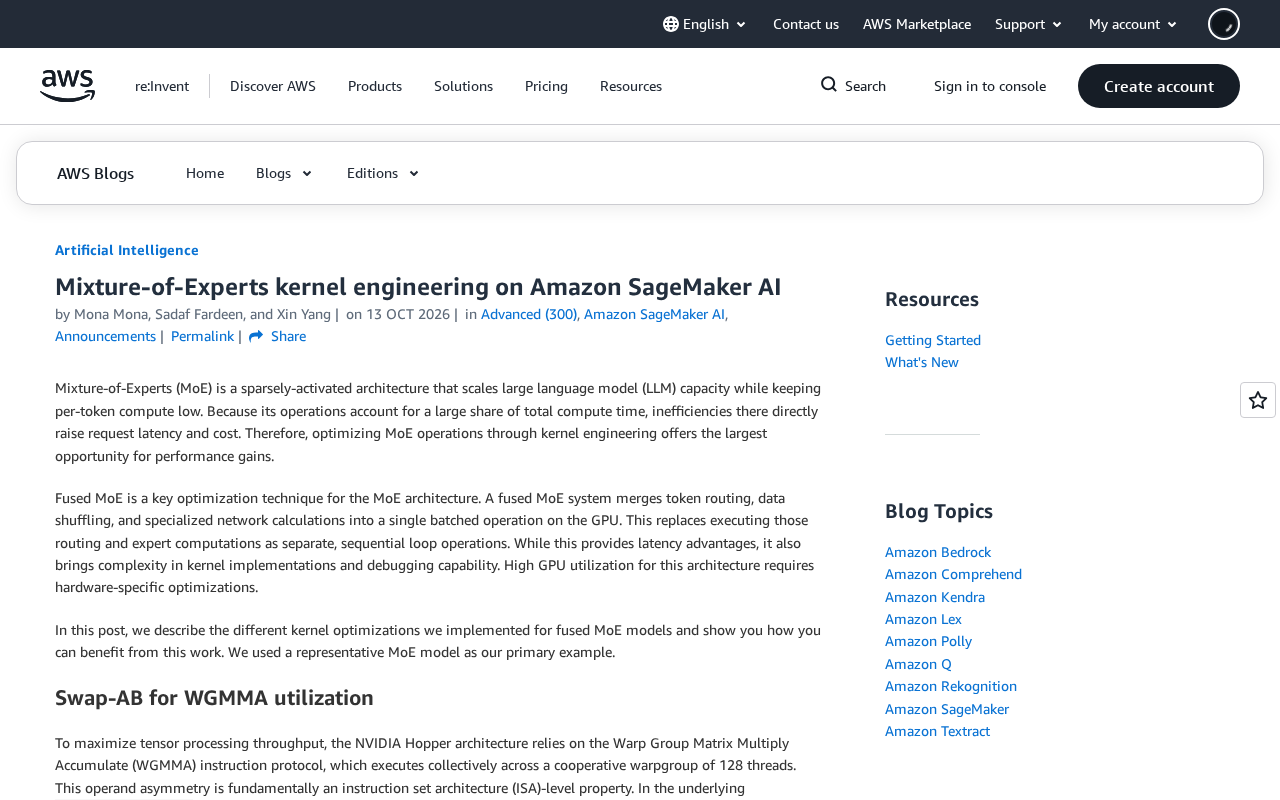The width and height of the screenshot is (1280, 800).
Task: Open the Amazon Q blog topic
Action: [918, 664]
